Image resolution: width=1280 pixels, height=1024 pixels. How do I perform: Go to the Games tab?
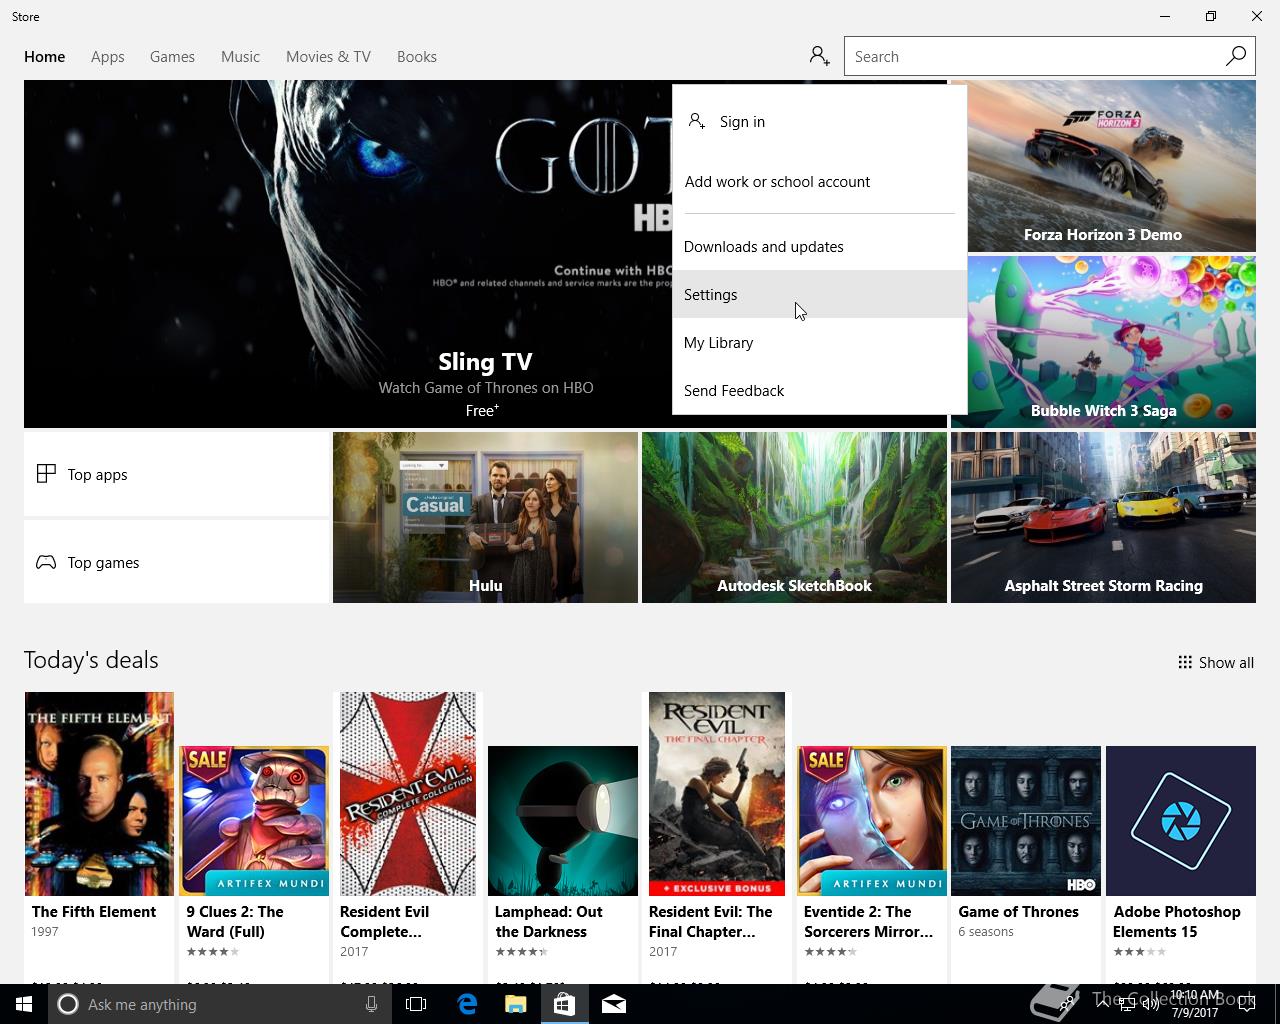(172, 57)
